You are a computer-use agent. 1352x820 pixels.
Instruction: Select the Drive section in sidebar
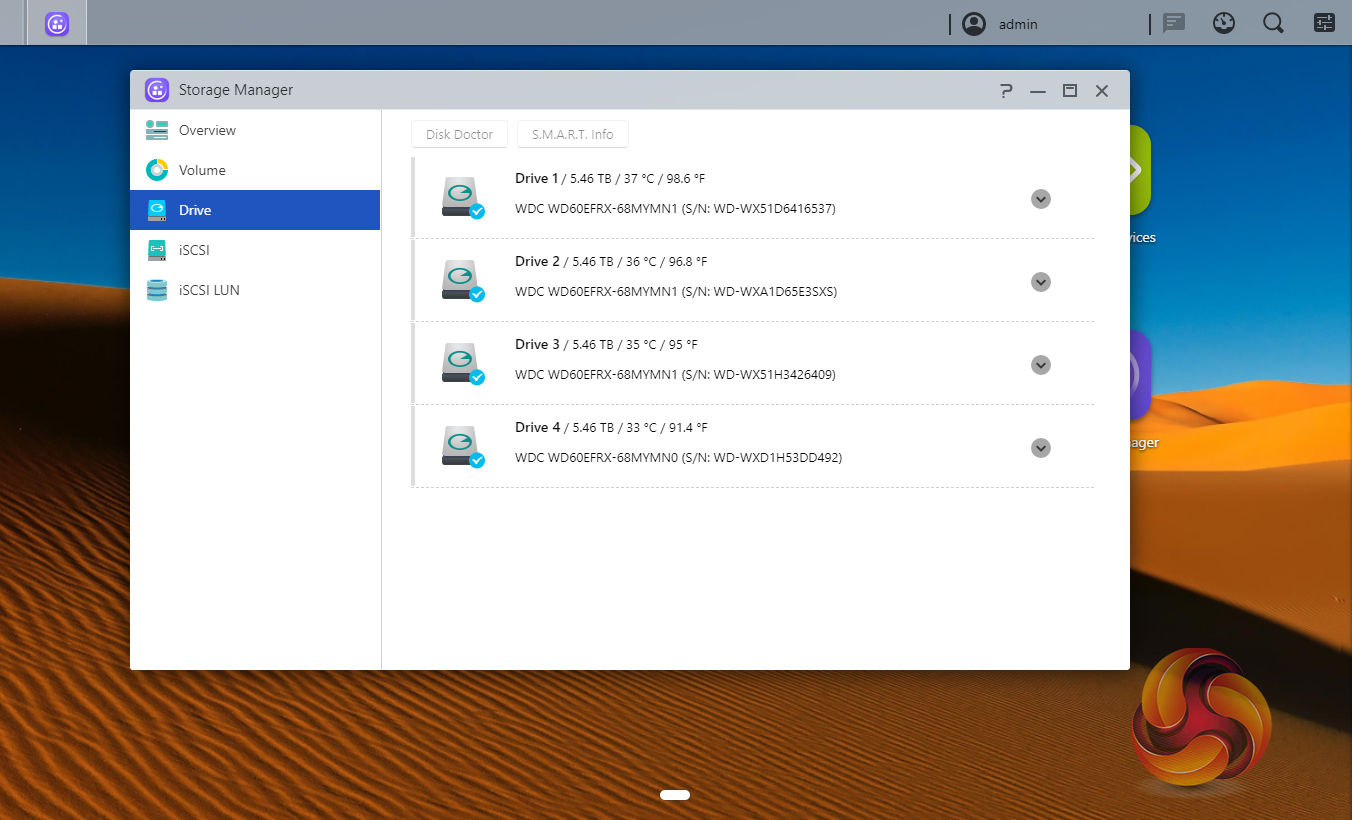pyautogui.click(x=255, y=210)
